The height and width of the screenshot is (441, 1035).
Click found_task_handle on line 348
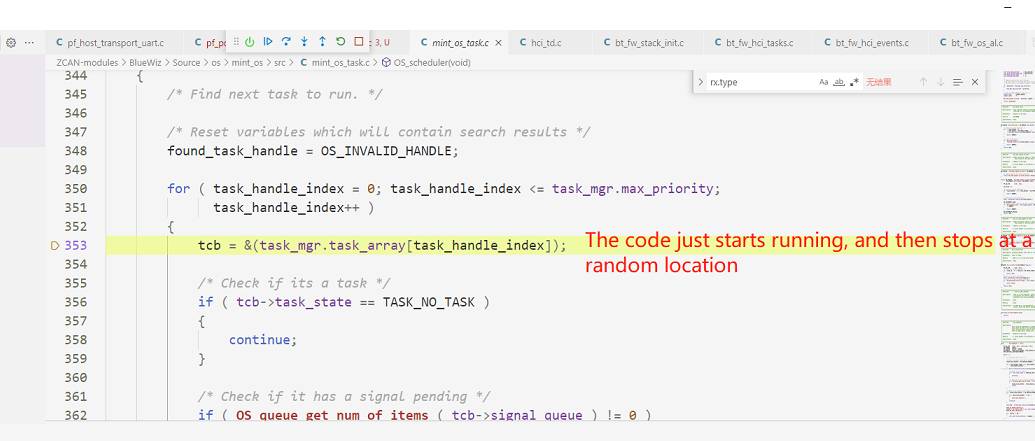[x=232, y=151]
